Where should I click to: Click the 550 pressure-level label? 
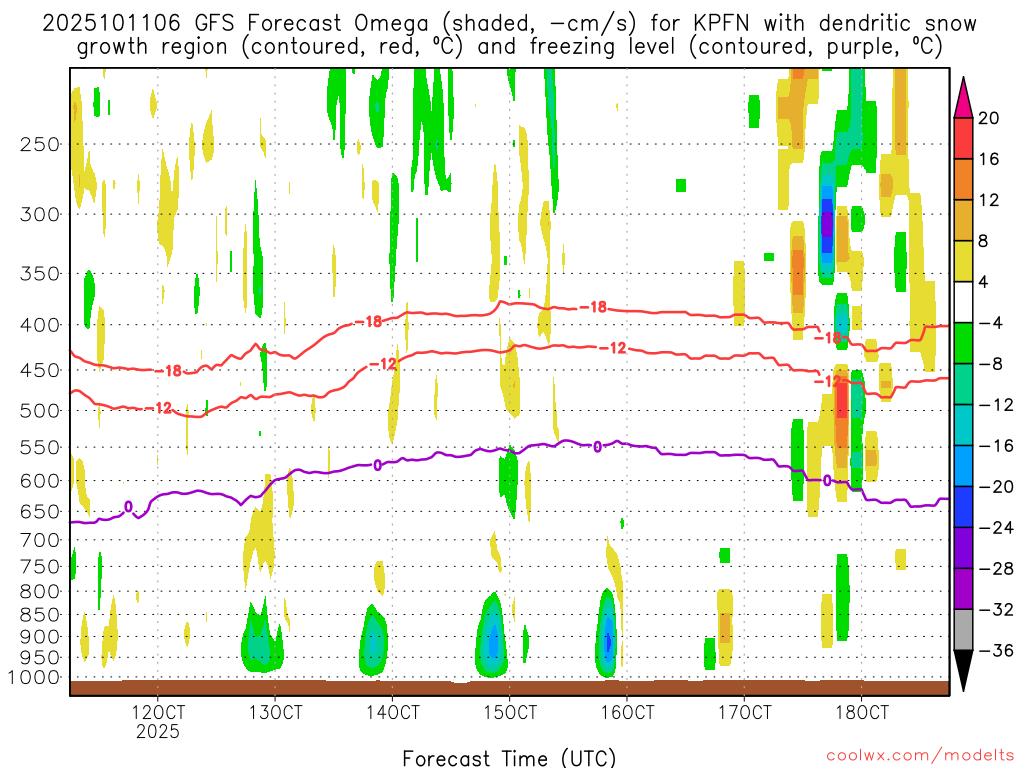(40, 447)
